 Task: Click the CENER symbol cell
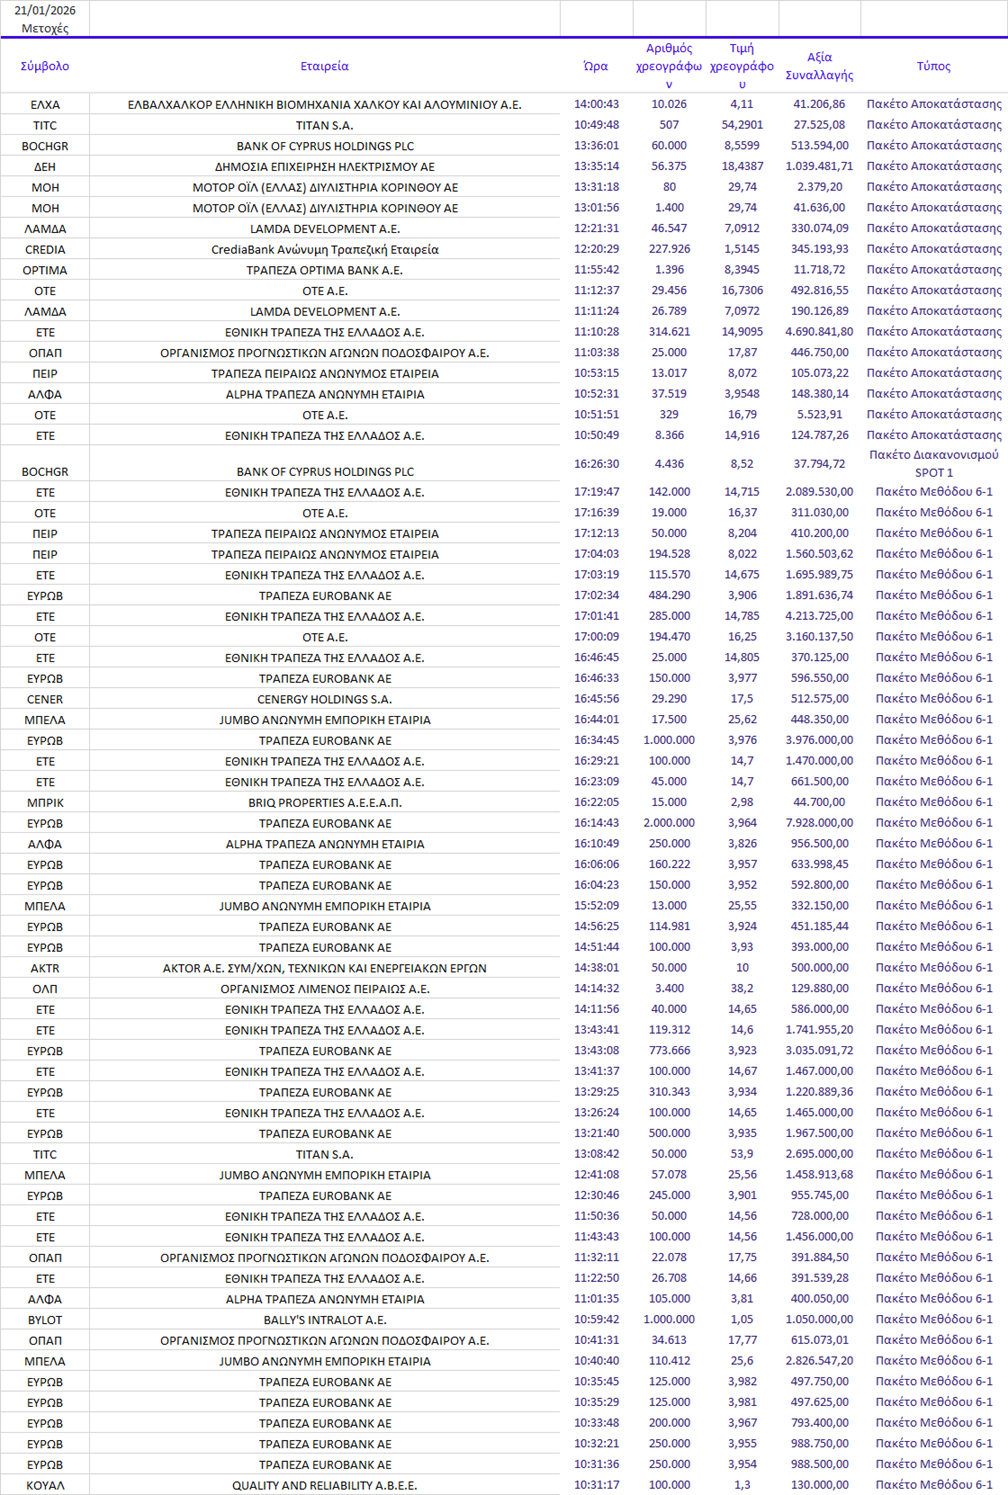pos(45,699)
